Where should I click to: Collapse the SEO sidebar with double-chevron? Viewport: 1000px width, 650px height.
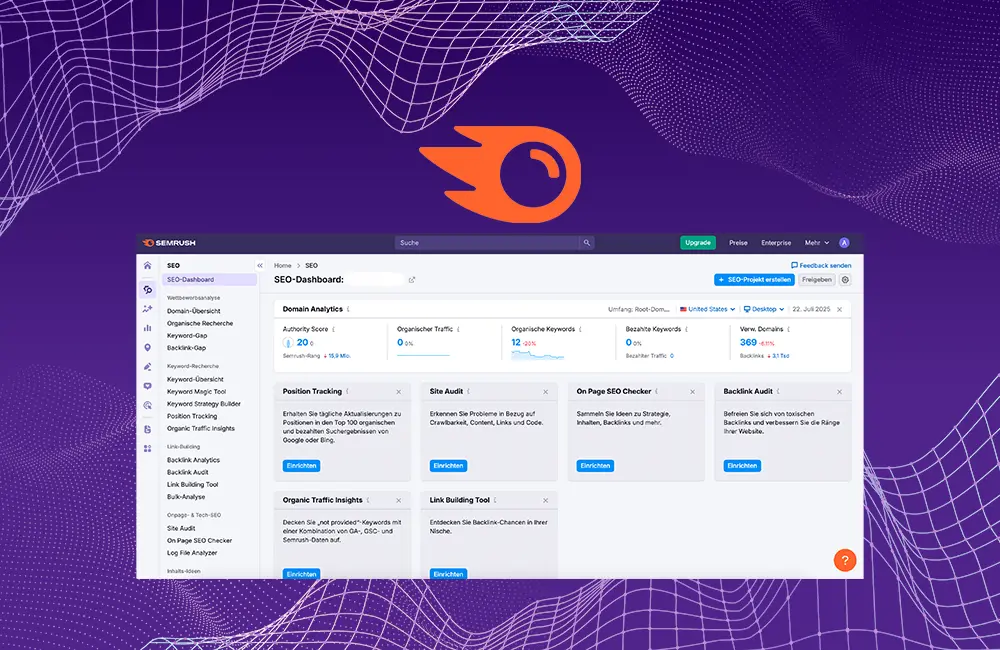[260, 265]
